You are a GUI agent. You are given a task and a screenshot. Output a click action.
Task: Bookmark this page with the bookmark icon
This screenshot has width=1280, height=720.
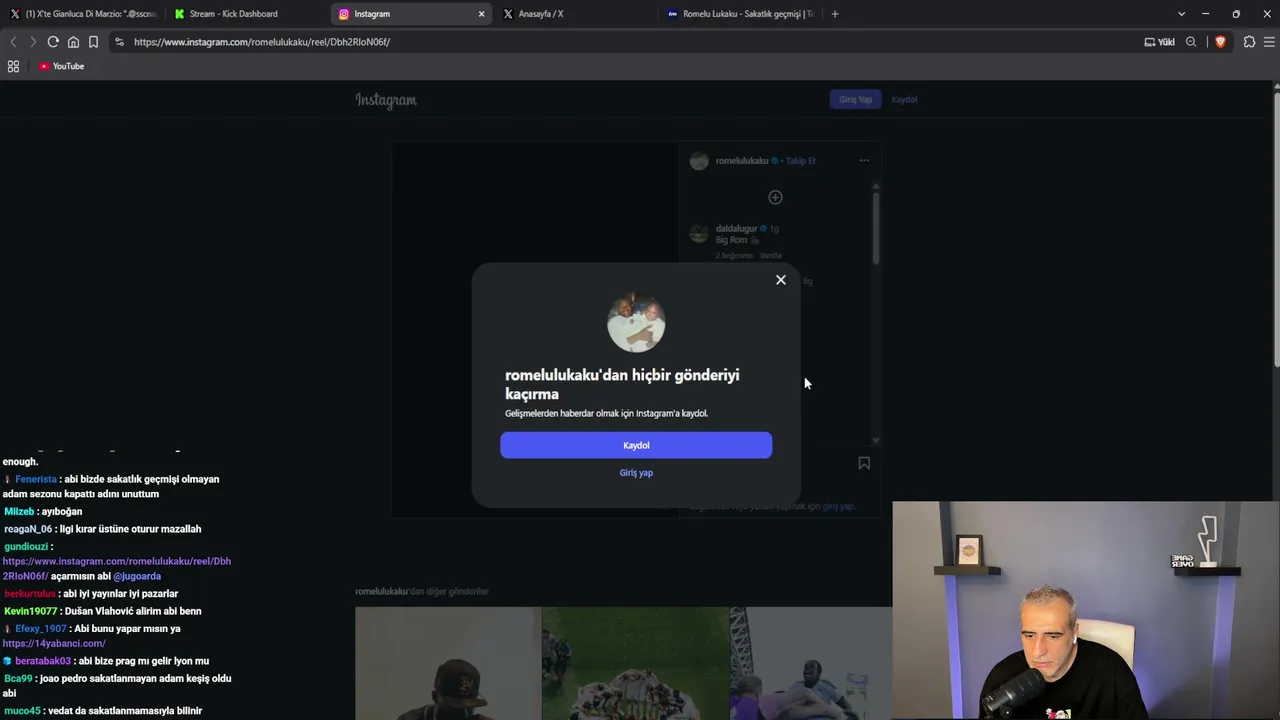pyautogui.click(x=93, y=42)
